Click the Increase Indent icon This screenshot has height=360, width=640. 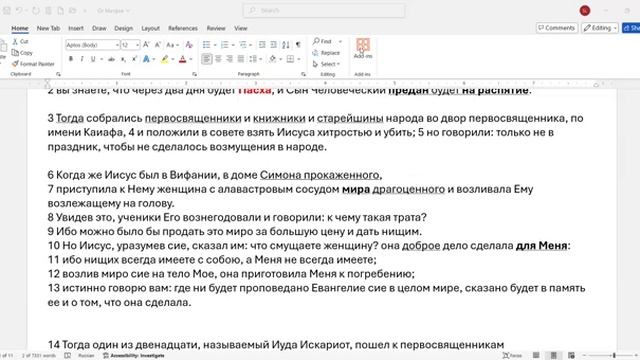(273, 44)
